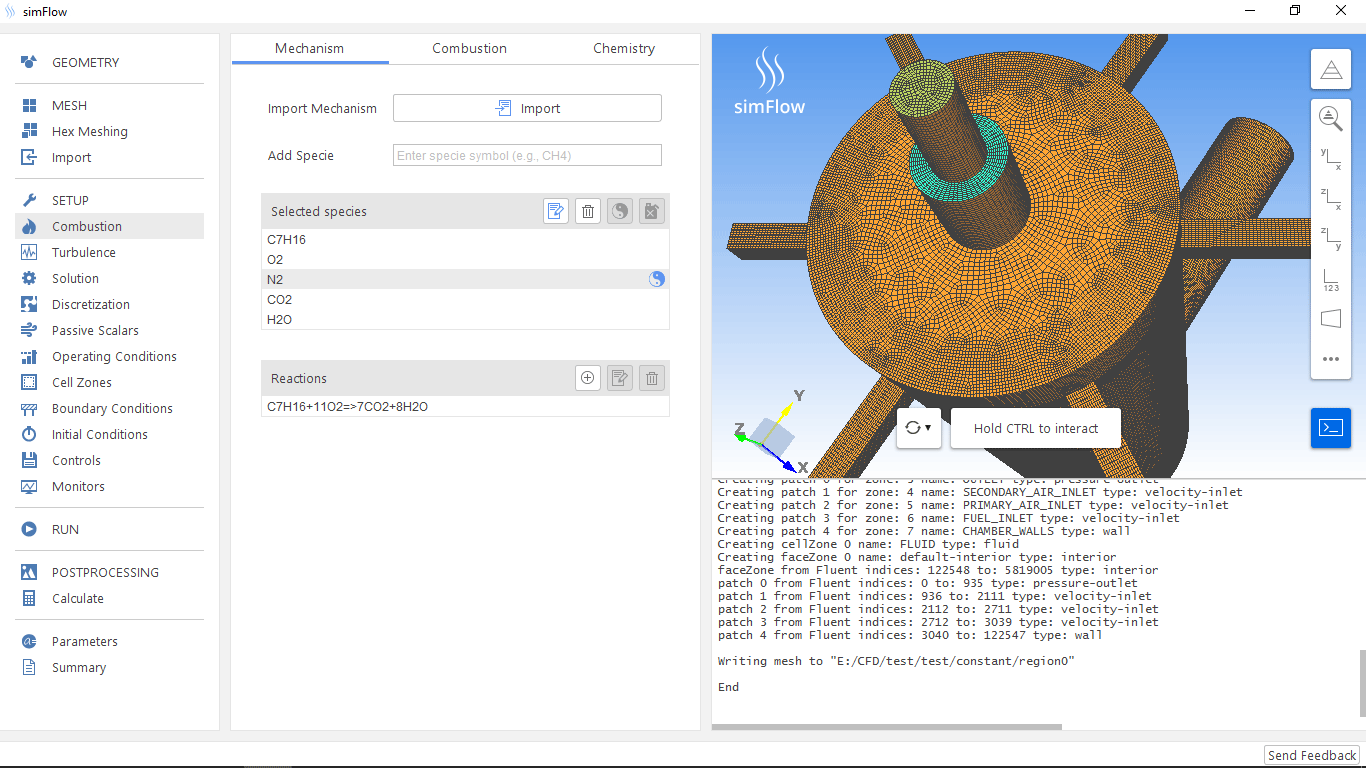
Task: Toggle the 123 axes scale display
Action: 1330,279
